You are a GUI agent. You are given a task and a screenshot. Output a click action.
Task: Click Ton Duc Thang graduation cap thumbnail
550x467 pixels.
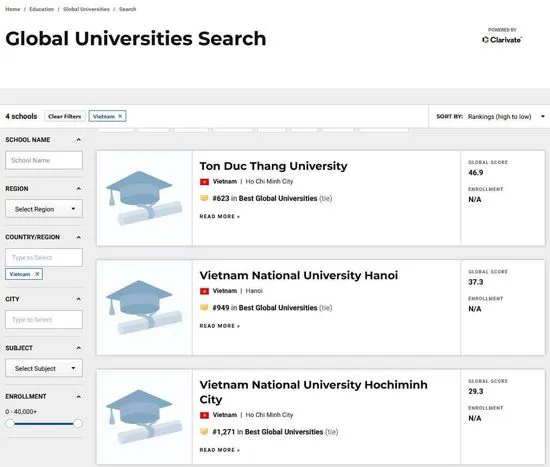pos(144,198)
